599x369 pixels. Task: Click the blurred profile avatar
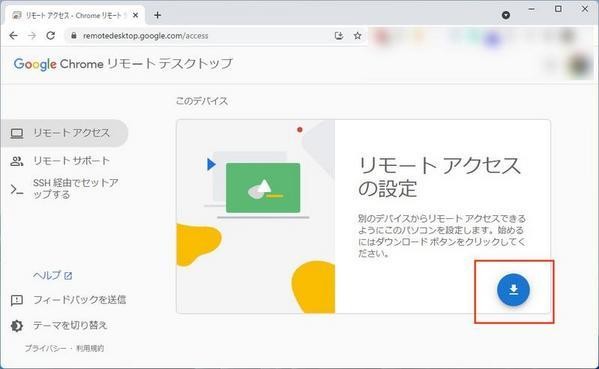click(x=580, y=66)
